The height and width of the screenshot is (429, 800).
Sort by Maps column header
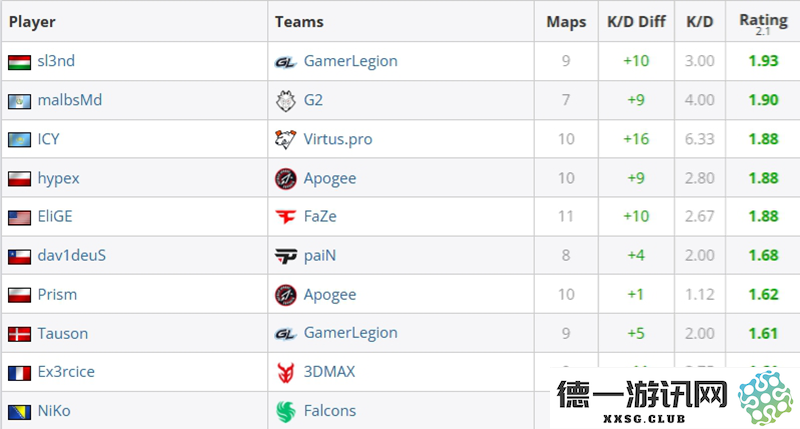point(566,22)
